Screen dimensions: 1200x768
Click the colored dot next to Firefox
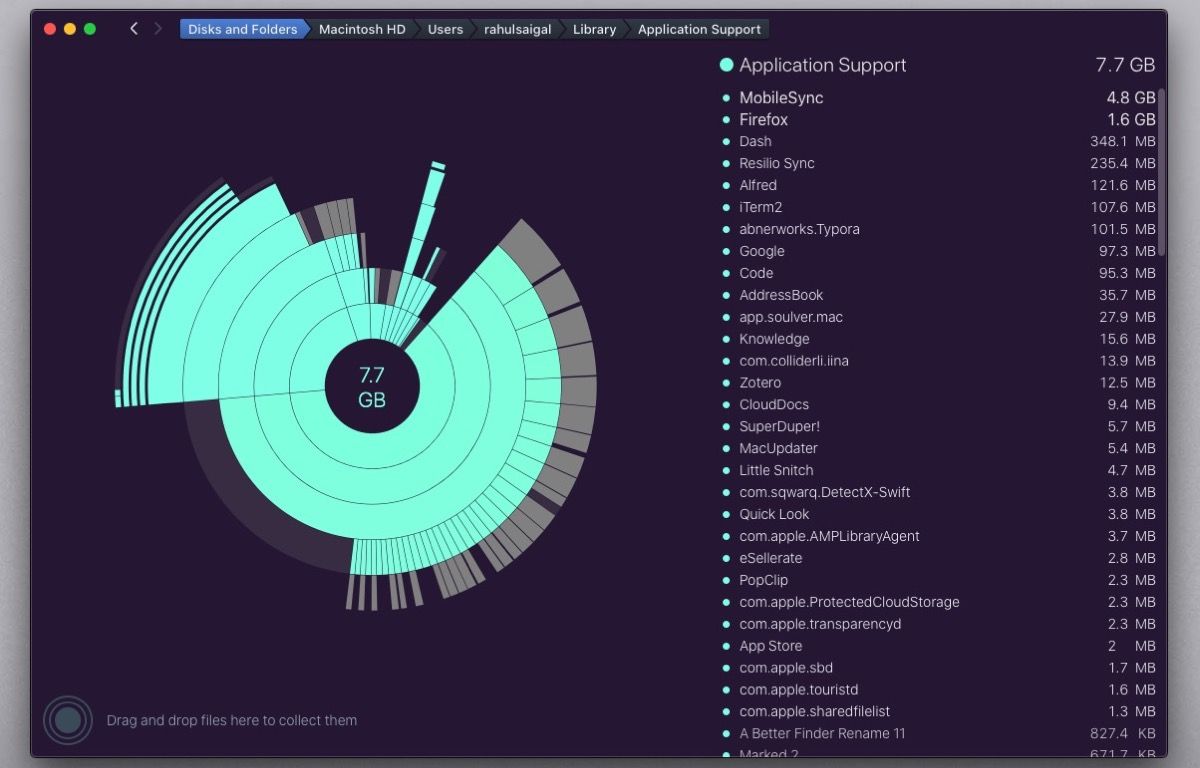pos(726,119)
